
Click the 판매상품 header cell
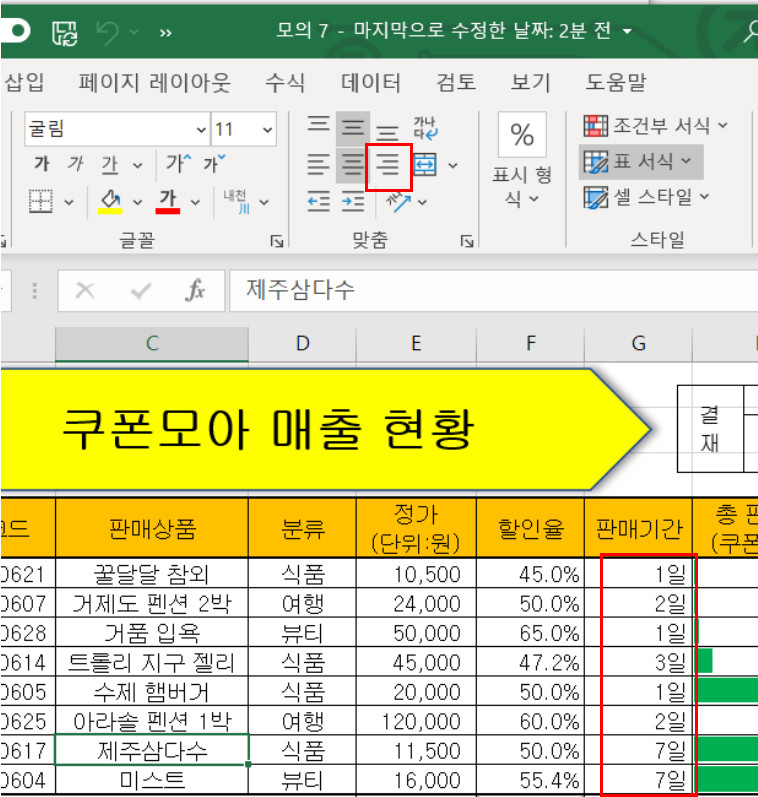click(152, 528)
